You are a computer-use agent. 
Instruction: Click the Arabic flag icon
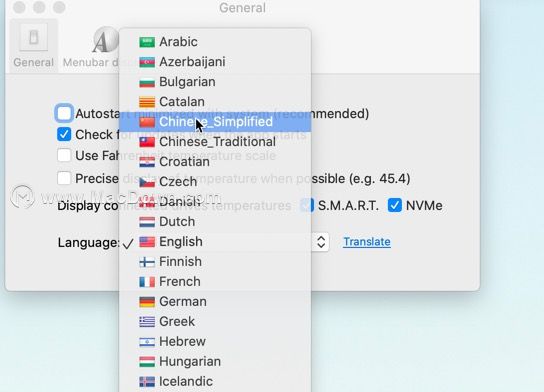point(147,42)
